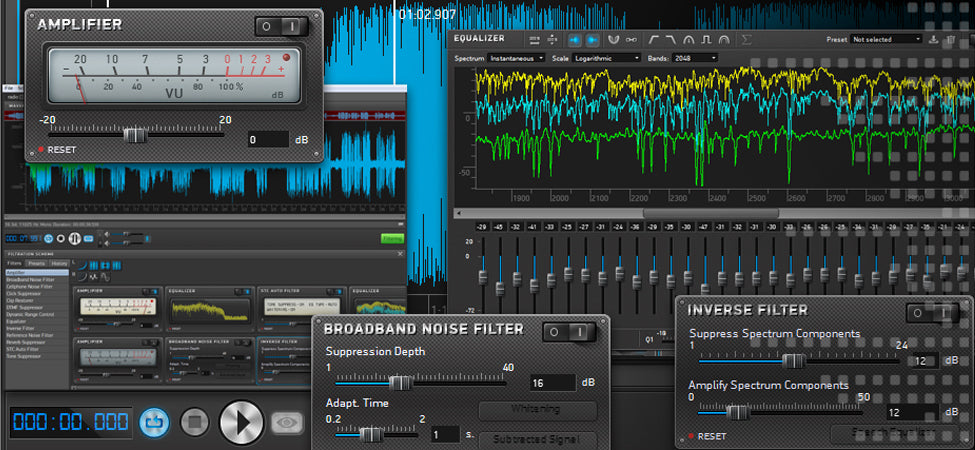Expand the Preset Not selected dropdown

pos(886,39)
